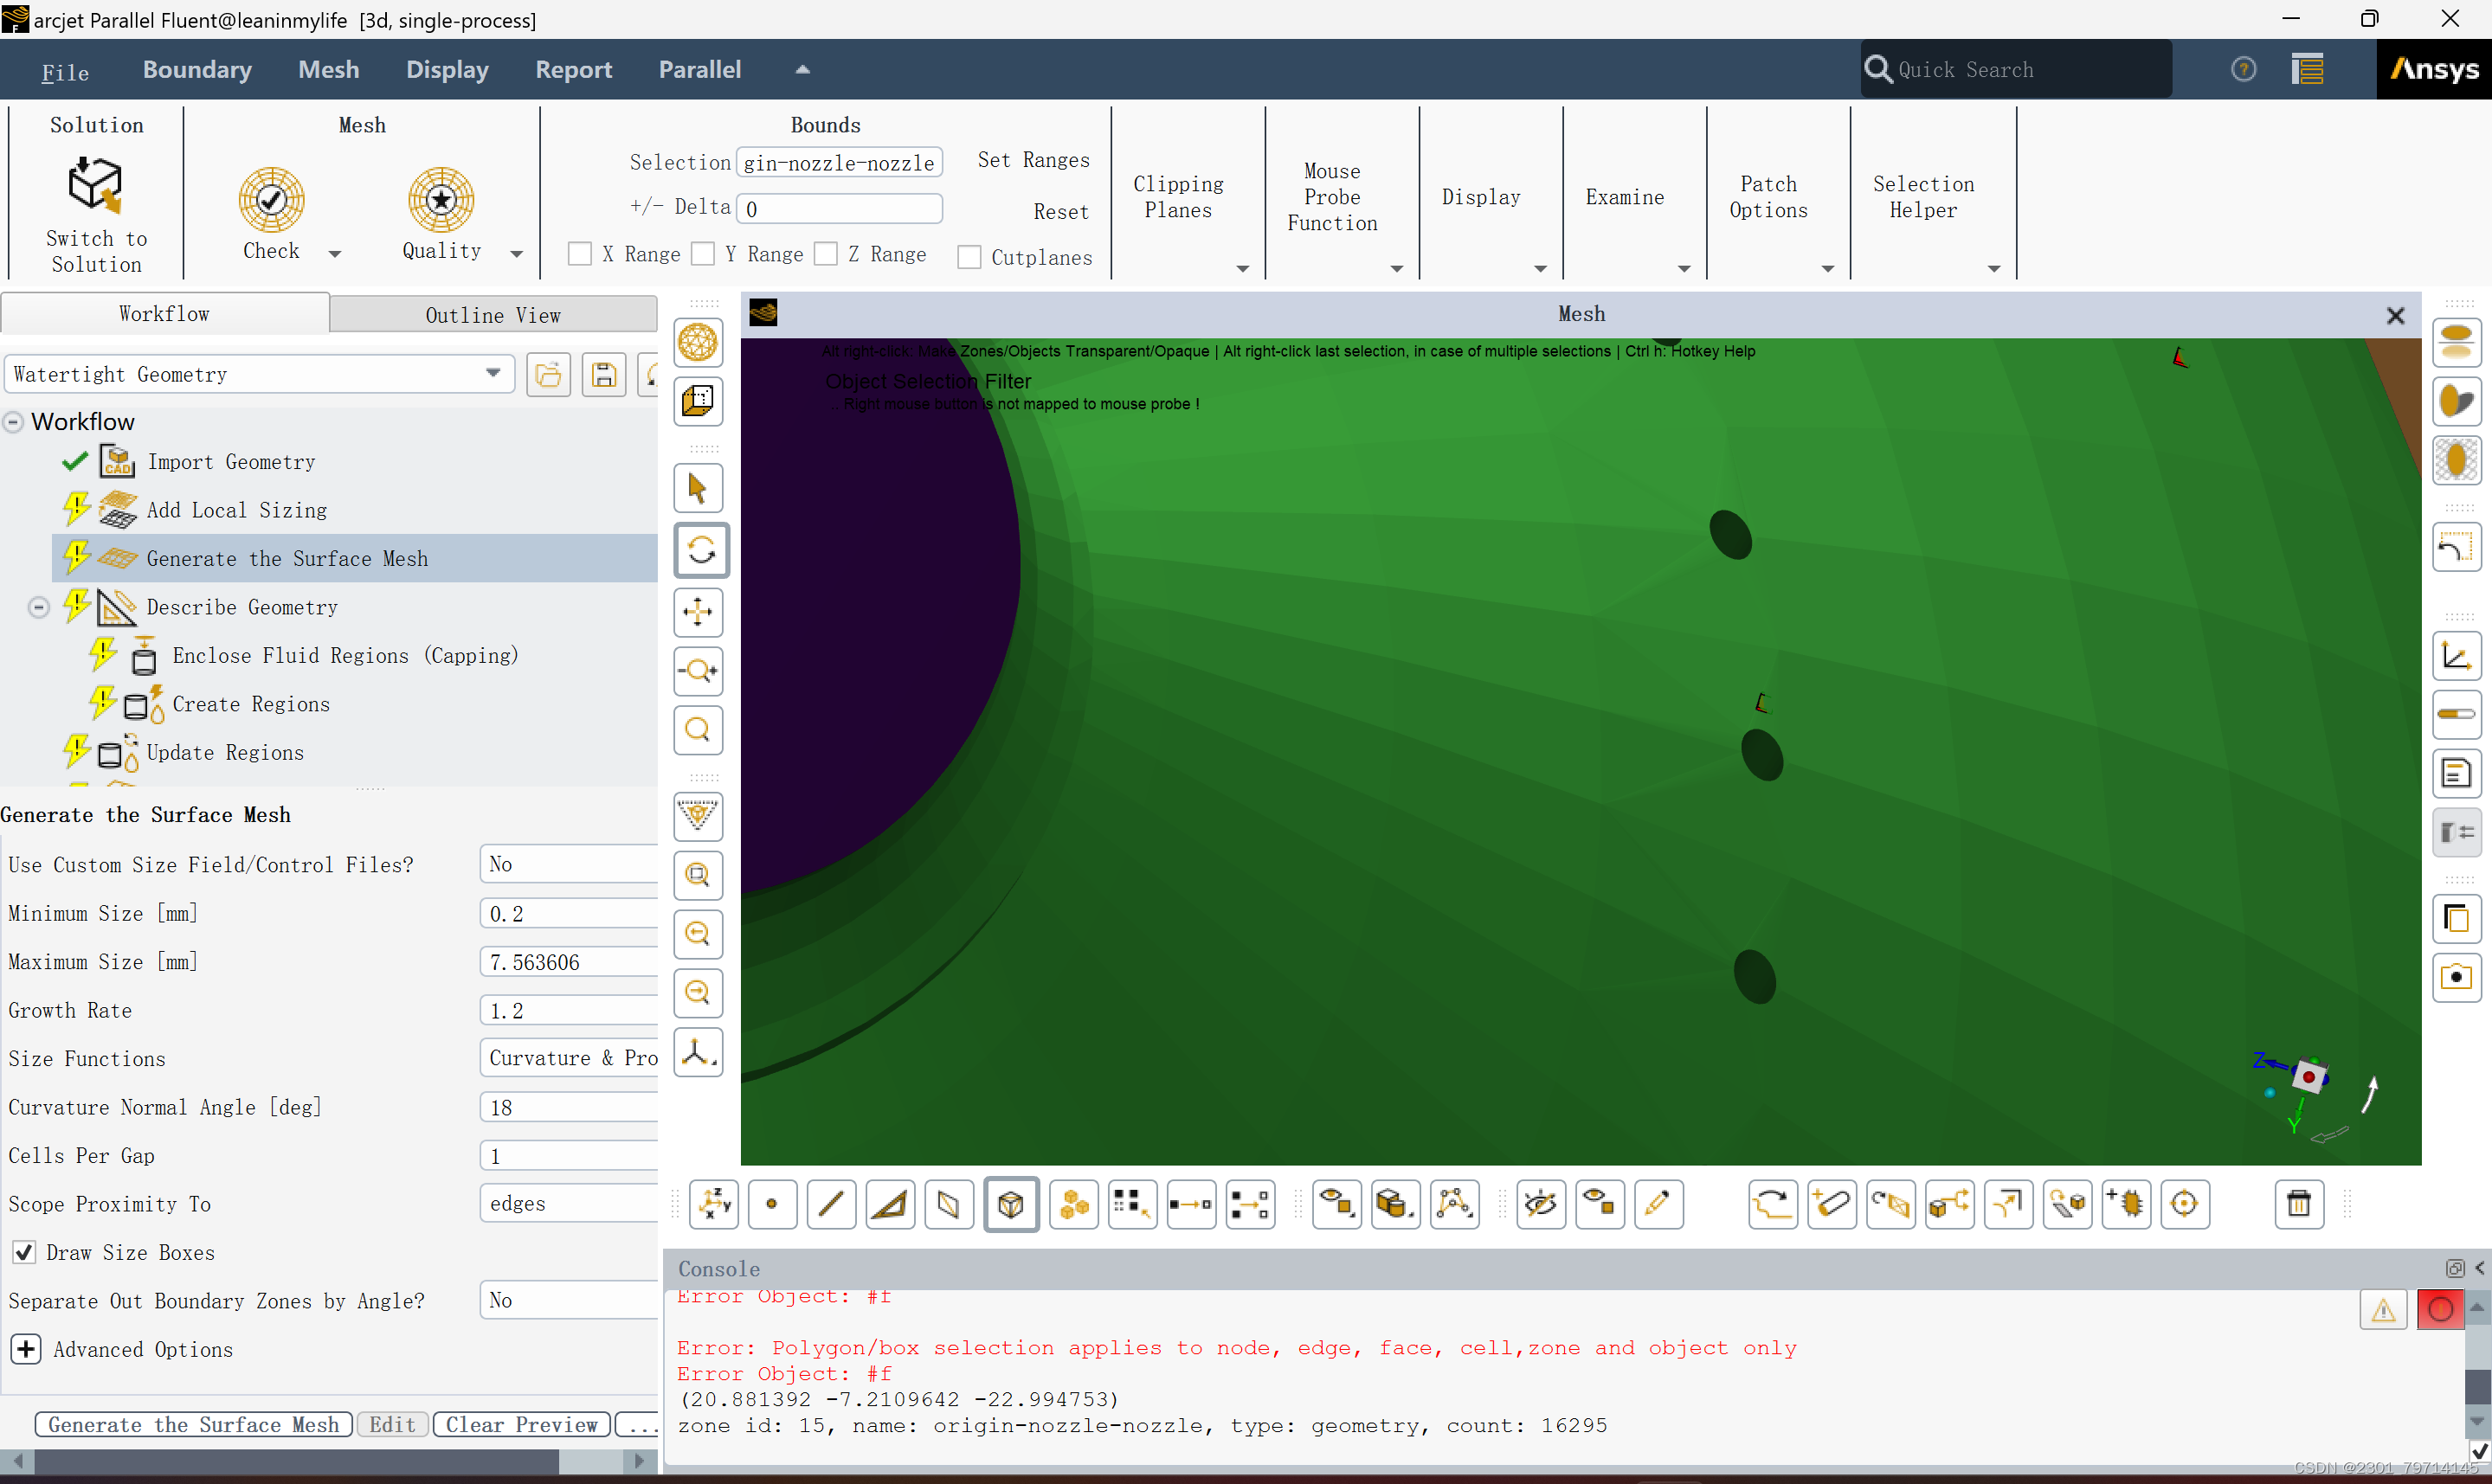Expand Advanced Options section
The image size is (2492, 1484).
click(25, 1350)
